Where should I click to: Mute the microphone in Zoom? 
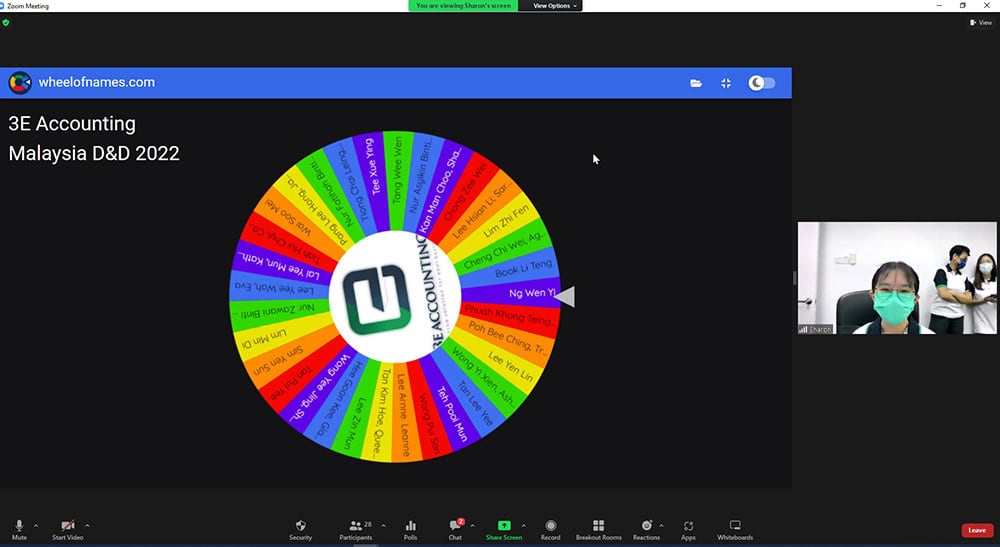coord(19,529)
